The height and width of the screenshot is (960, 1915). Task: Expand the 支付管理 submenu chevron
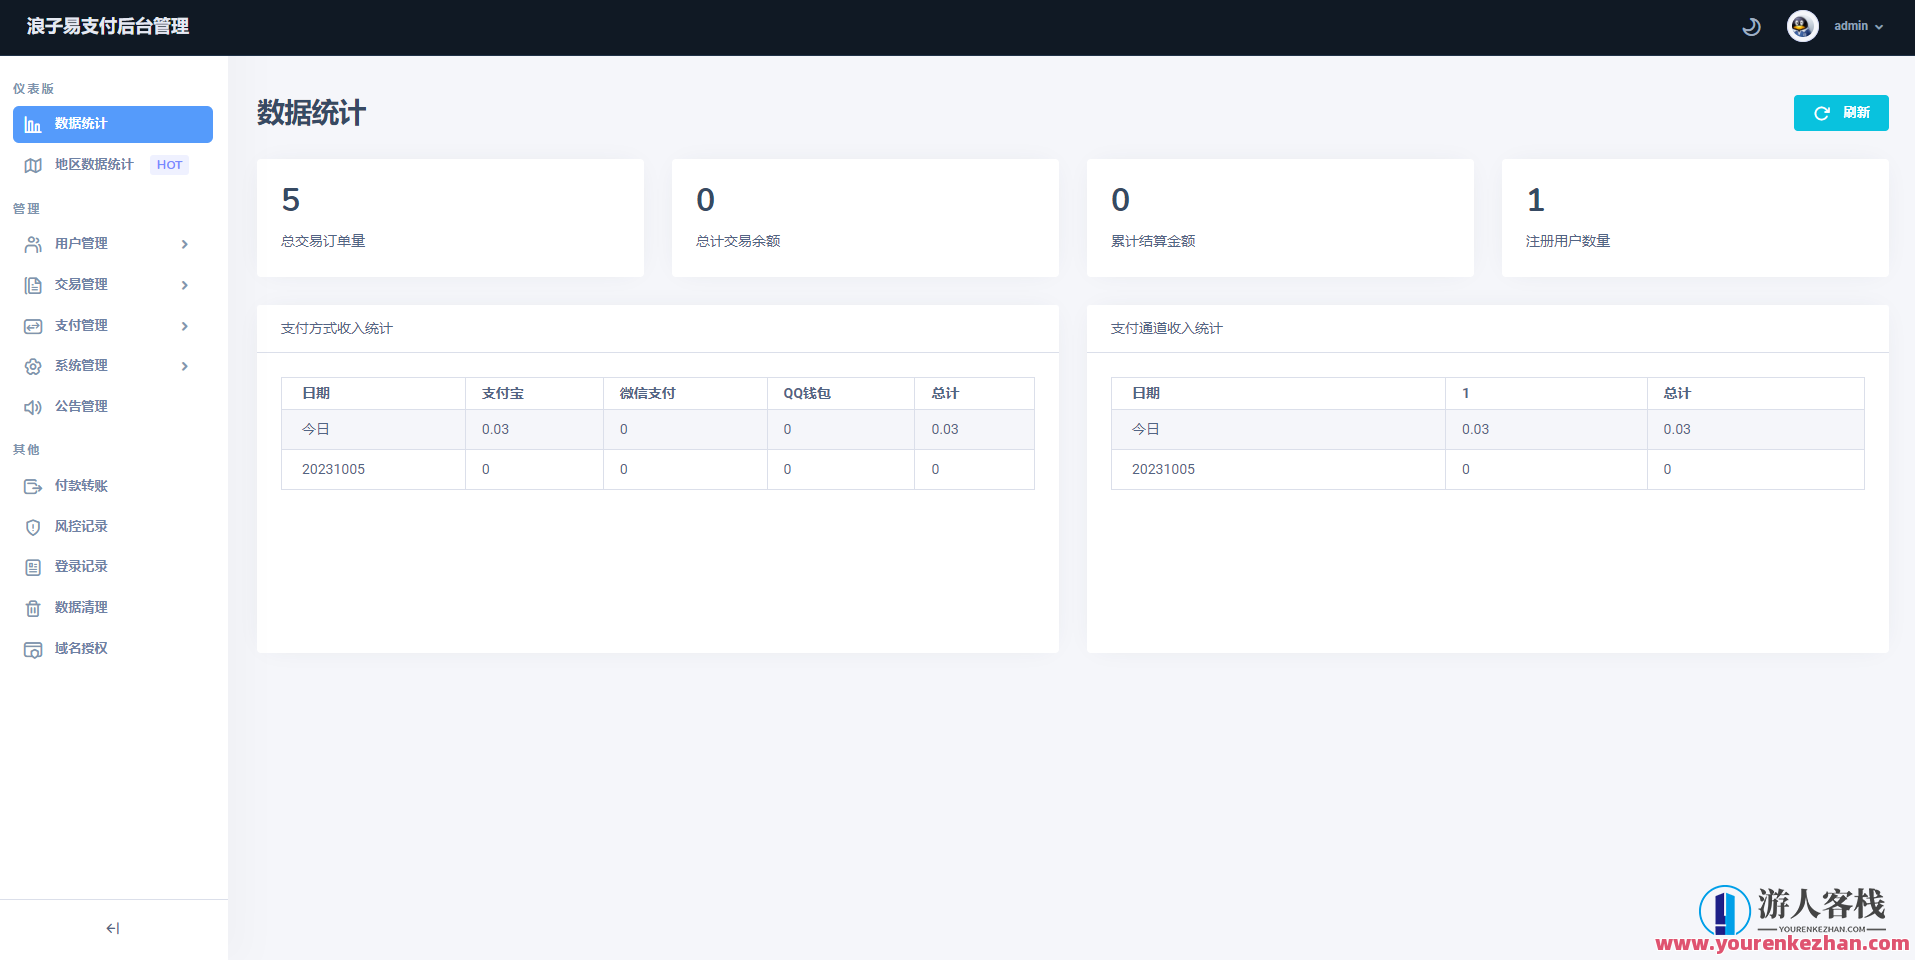(185, 326)
